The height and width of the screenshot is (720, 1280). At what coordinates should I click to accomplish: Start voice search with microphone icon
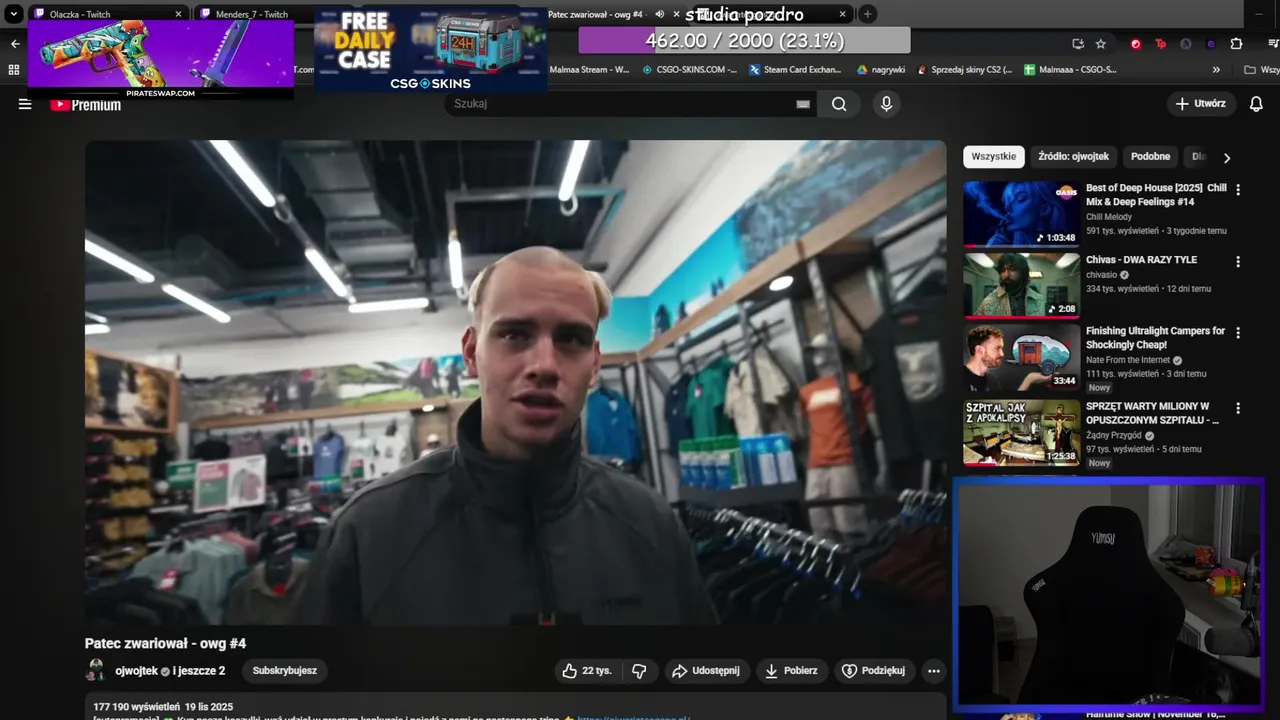(886, 104)
